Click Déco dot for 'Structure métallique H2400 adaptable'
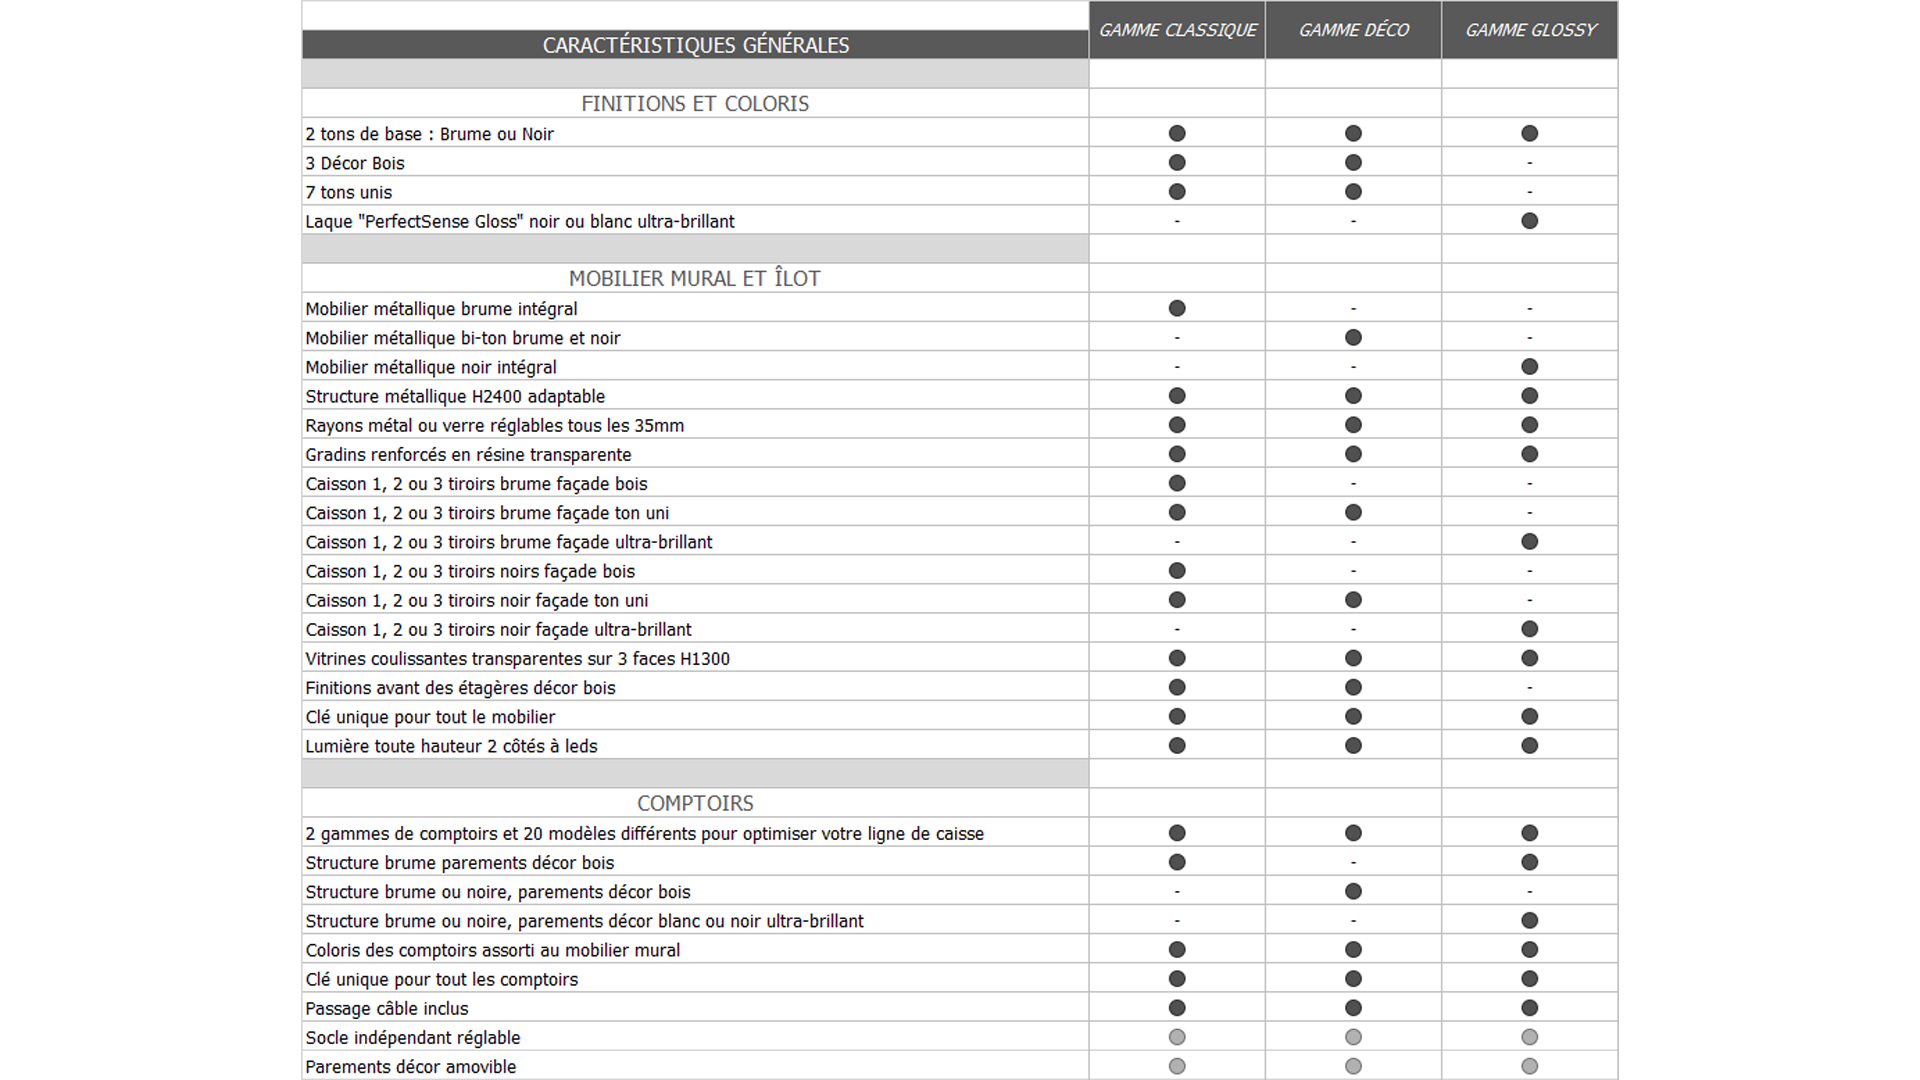 pos(1353,396)
